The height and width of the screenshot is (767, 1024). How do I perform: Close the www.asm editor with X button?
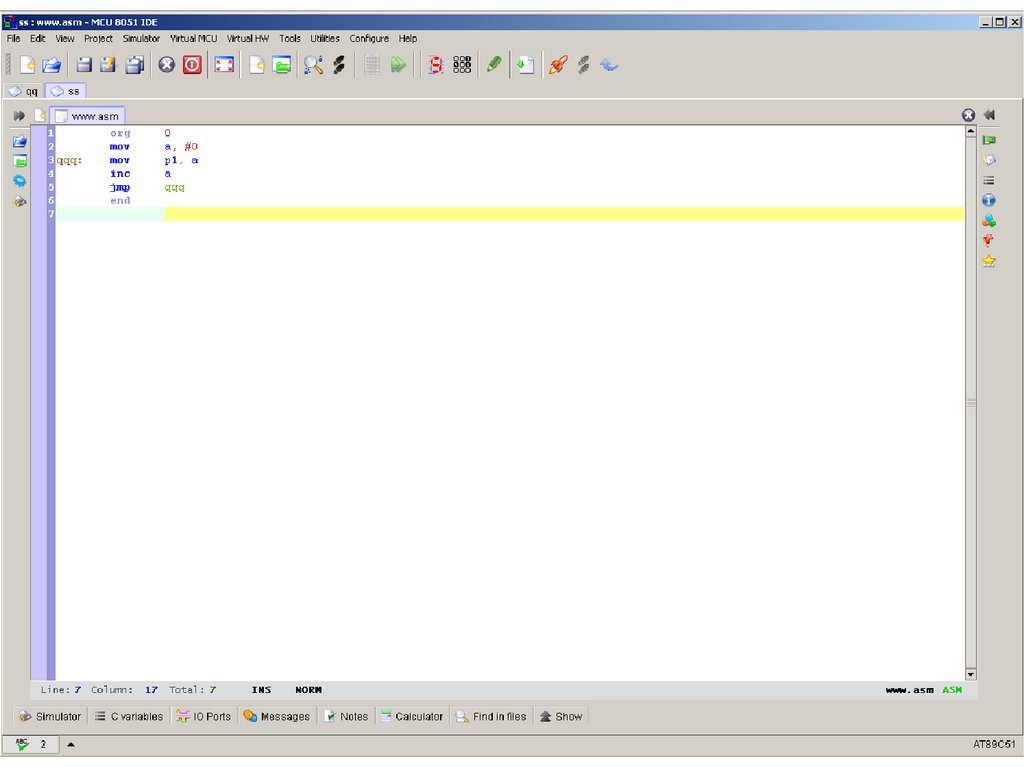968,115
